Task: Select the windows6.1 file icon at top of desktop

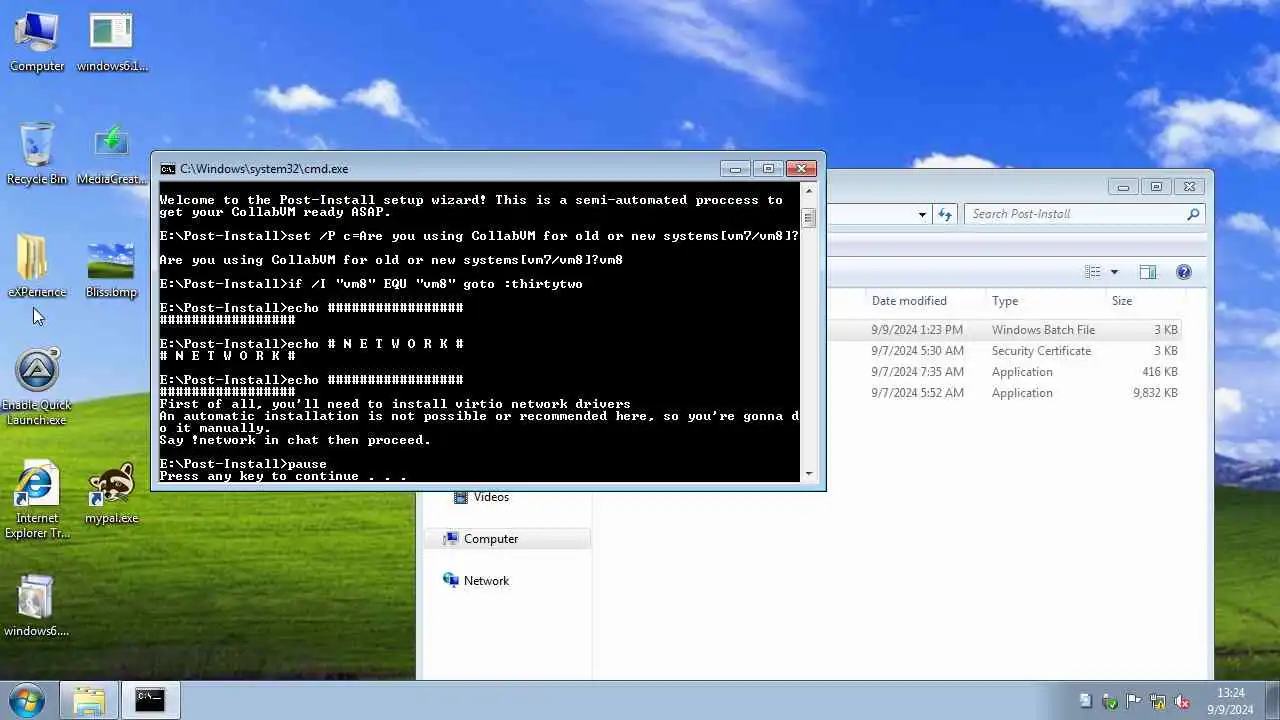Action: [x=111, y=41]
